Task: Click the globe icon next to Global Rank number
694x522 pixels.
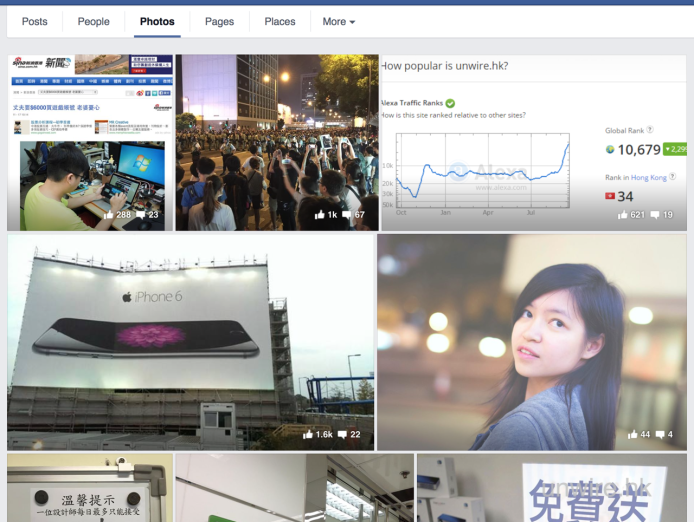Action: pyautogui.click(x=610, y=150)
